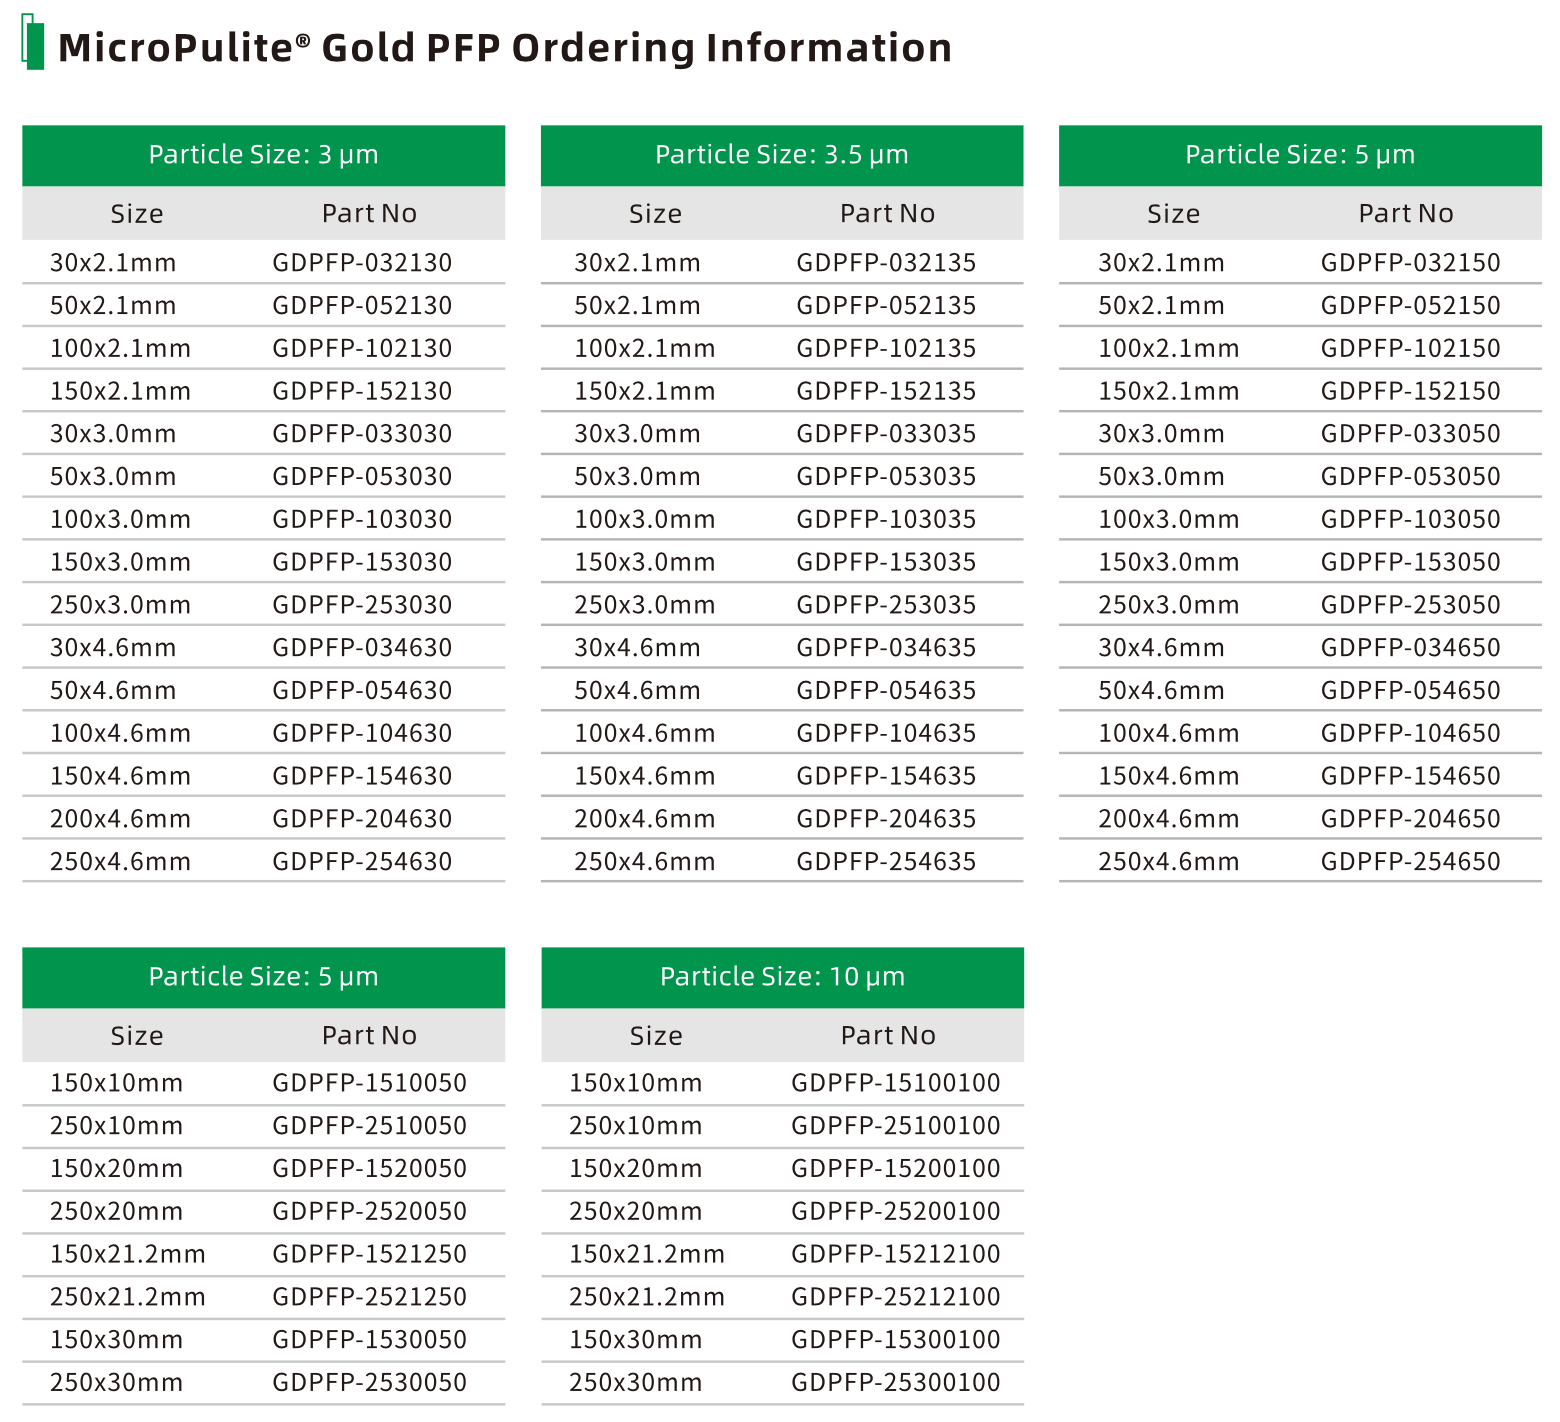
Task: Select part number GDPFP-254630
Action: pos(362,862)
